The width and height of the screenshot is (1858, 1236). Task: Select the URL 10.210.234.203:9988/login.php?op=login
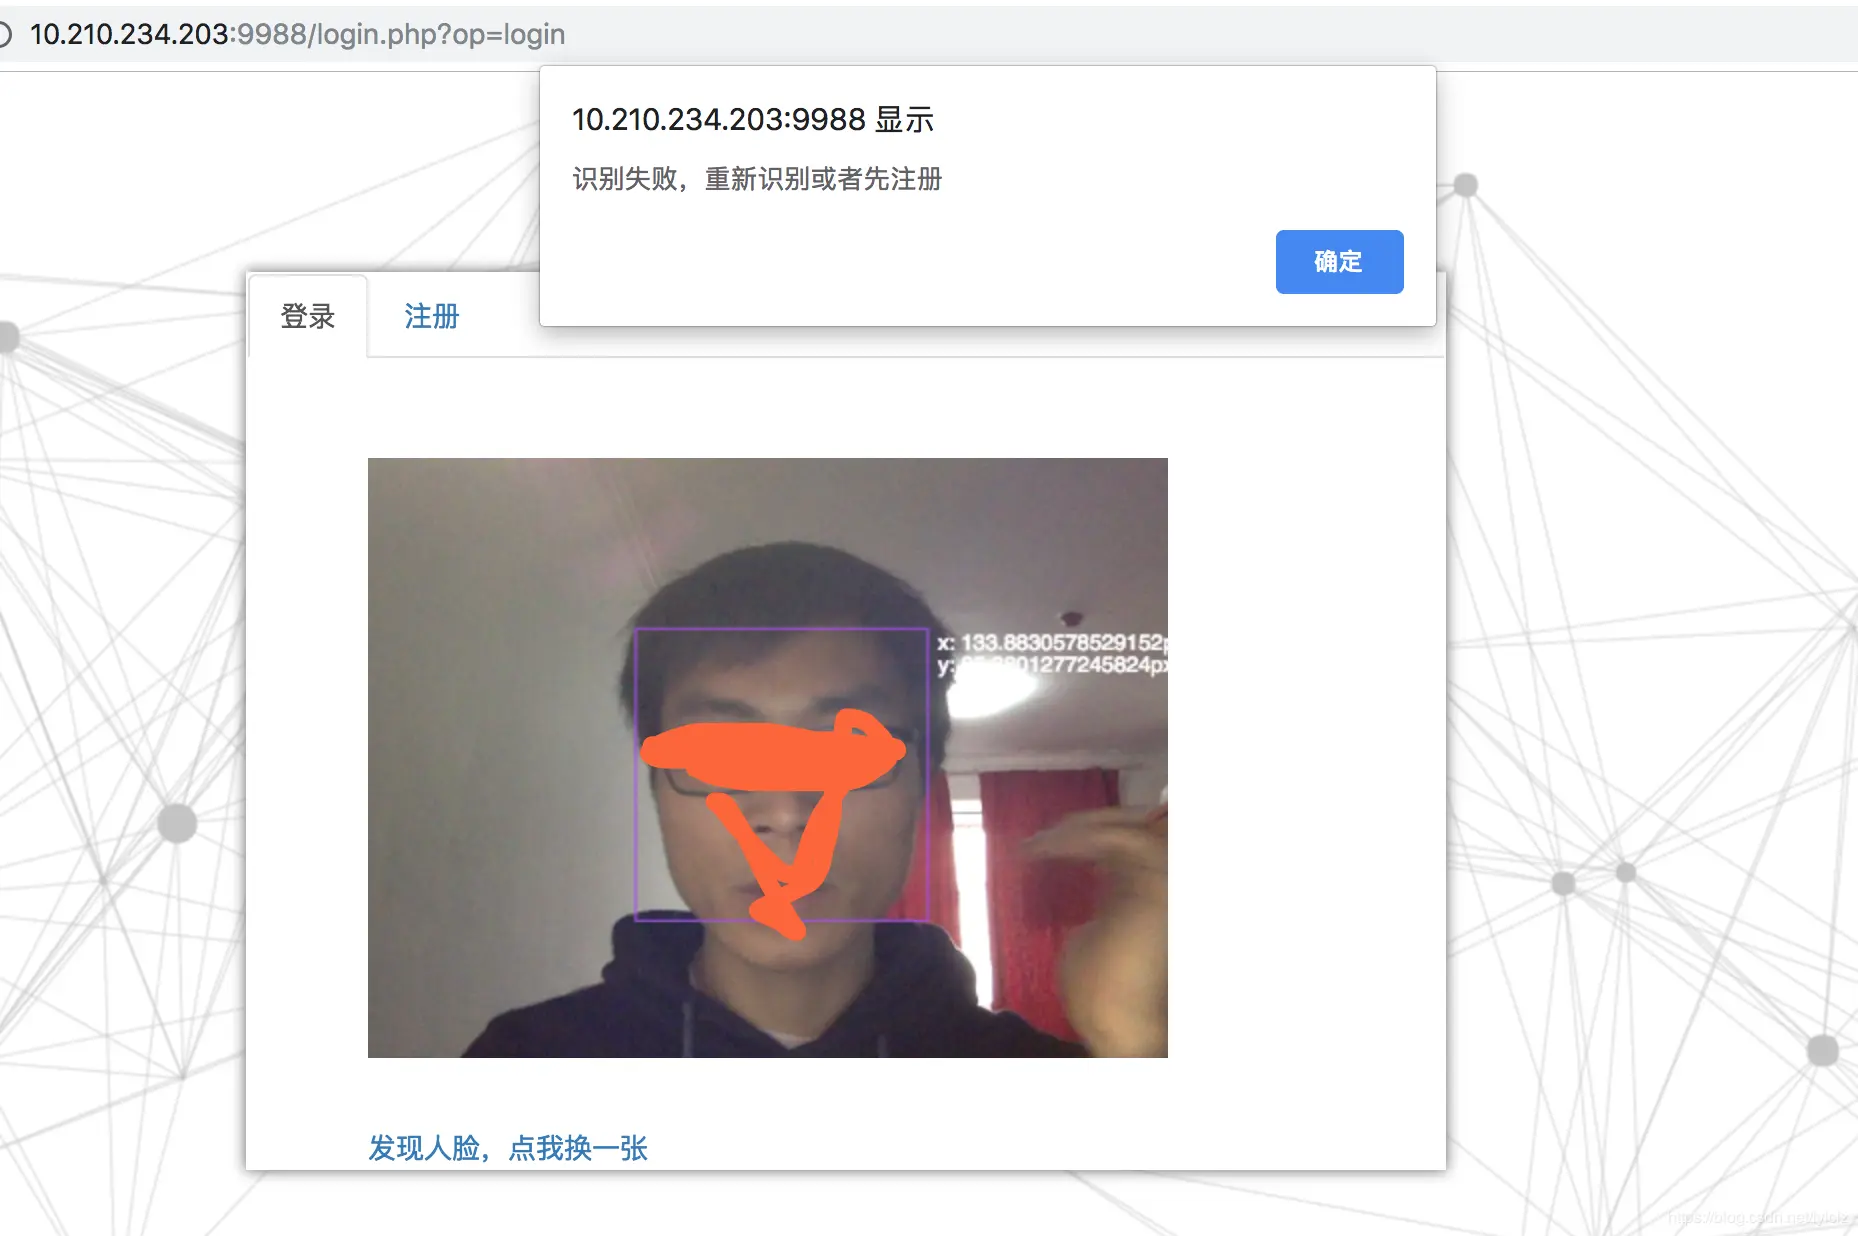297,33
